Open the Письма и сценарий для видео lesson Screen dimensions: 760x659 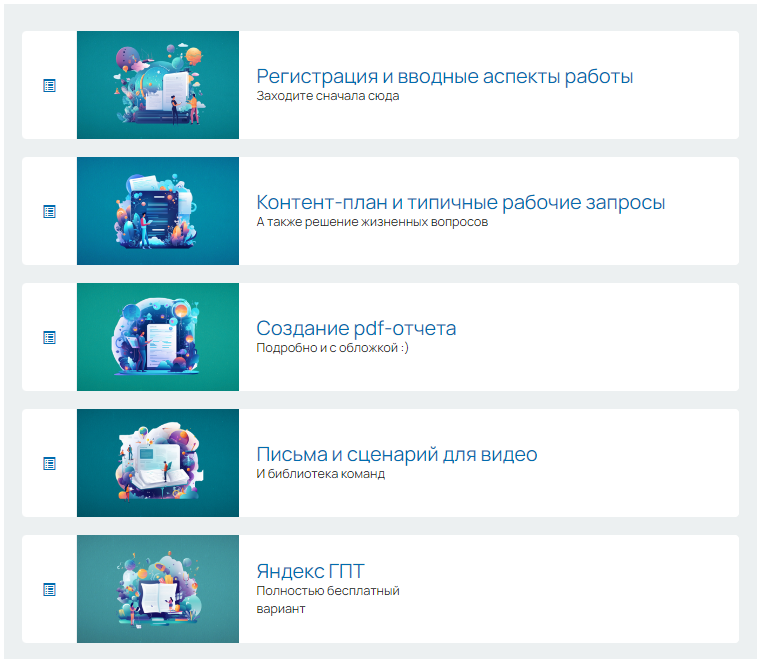(396, 455)
